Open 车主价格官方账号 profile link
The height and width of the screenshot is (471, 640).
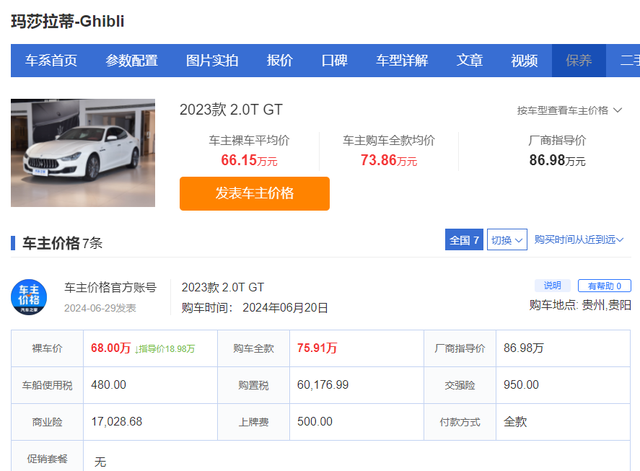click(x=110, y=287)
